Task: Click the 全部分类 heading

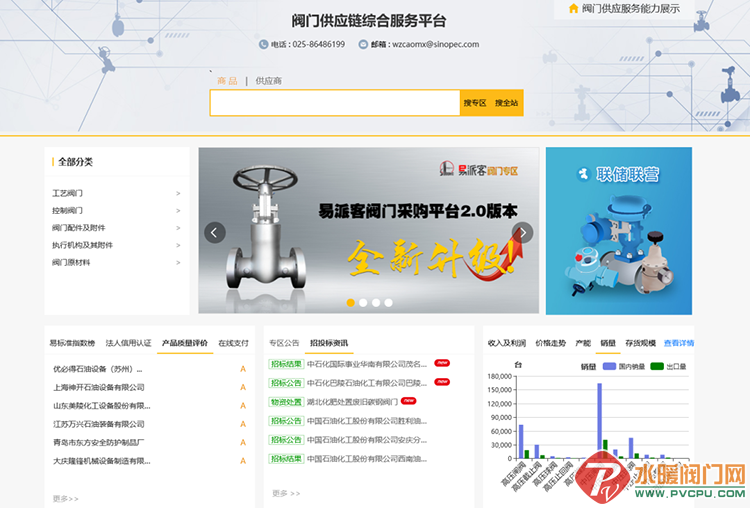Action: (x=75, y=162)
